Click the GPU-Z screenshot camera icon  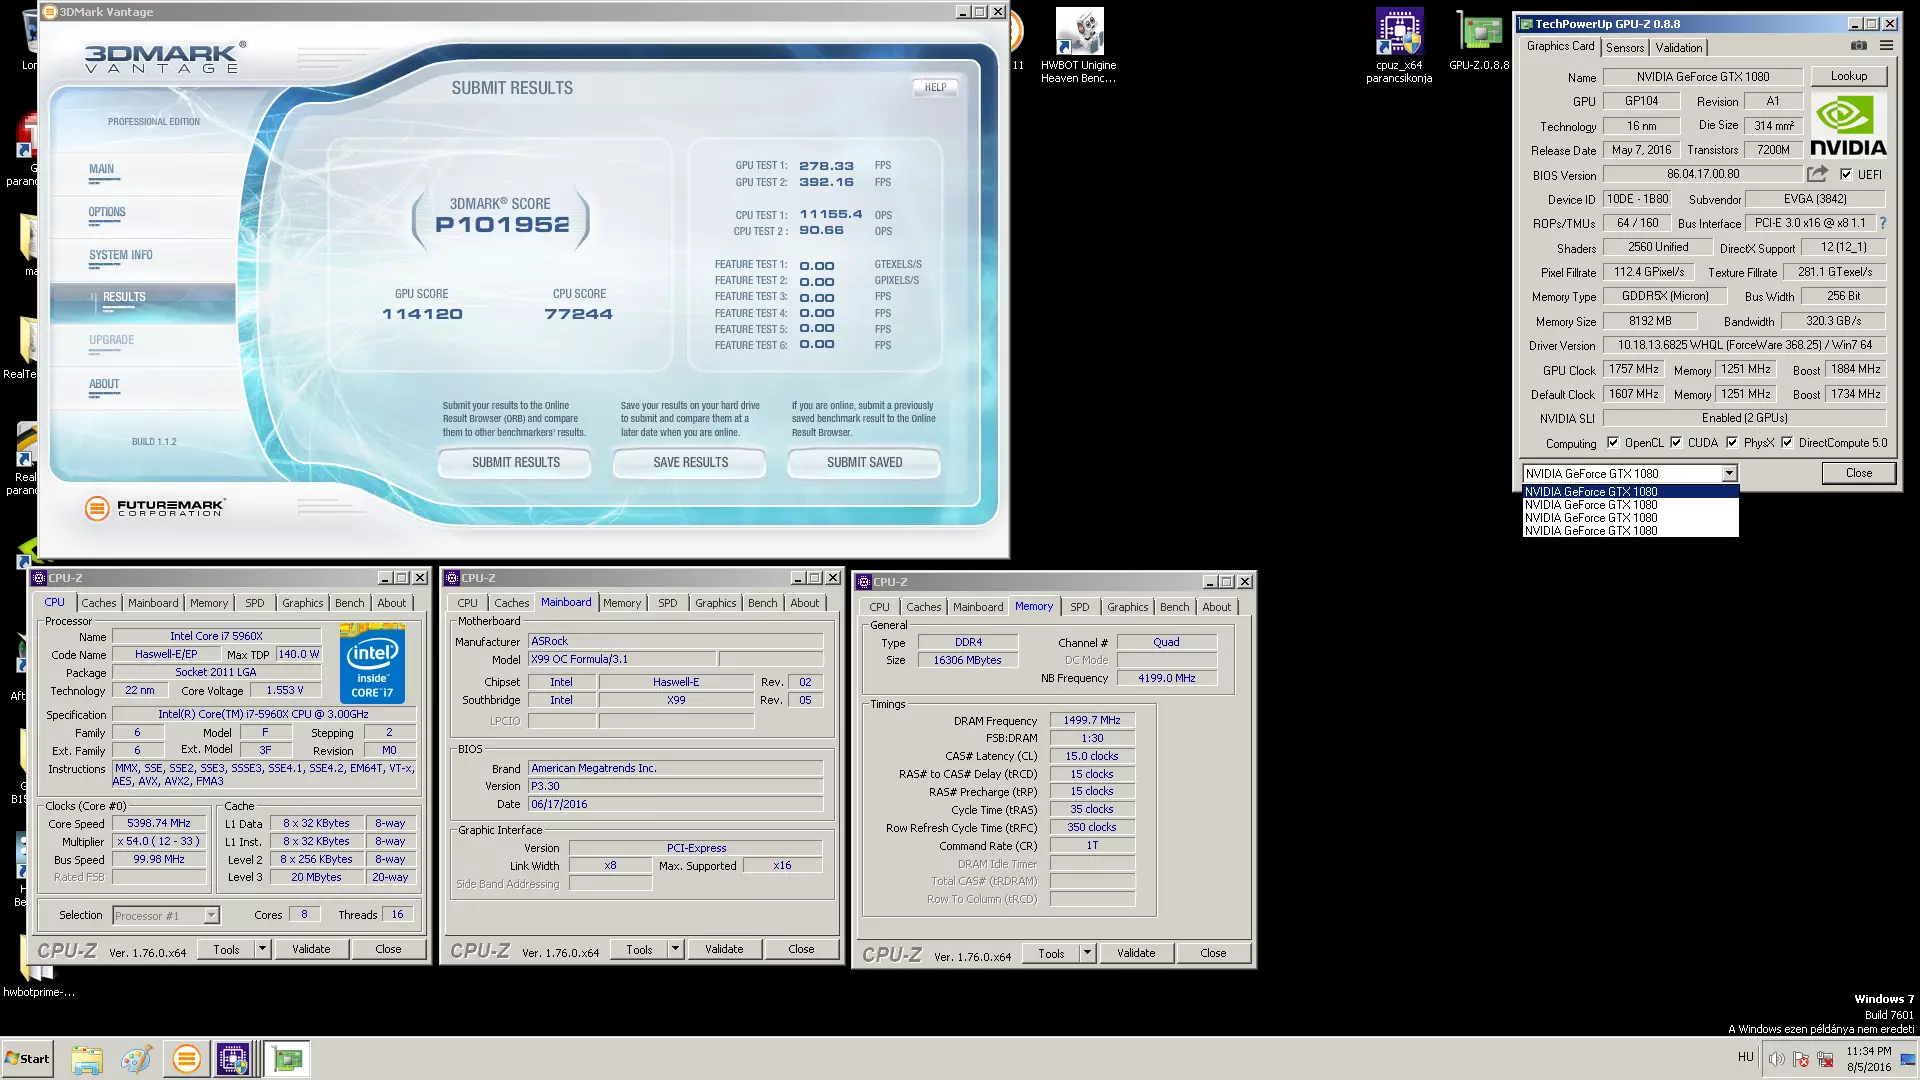coord(1858,46)
